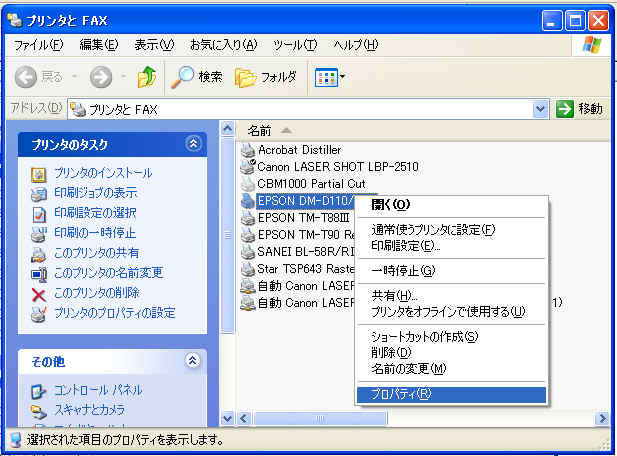617x456 pixels.
Task: Choose プリンタをオフラインで使用する(U)
Action: [451, 312]
